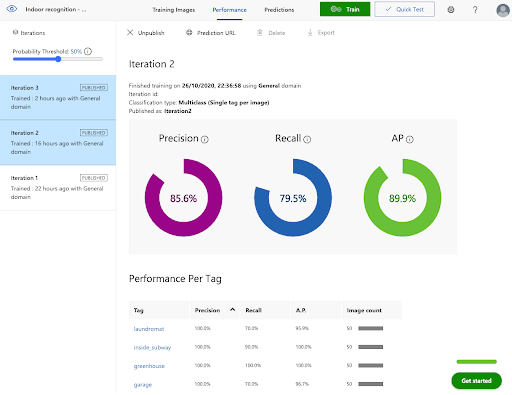Unpublish the current iteration

click(x=146, y=33)
